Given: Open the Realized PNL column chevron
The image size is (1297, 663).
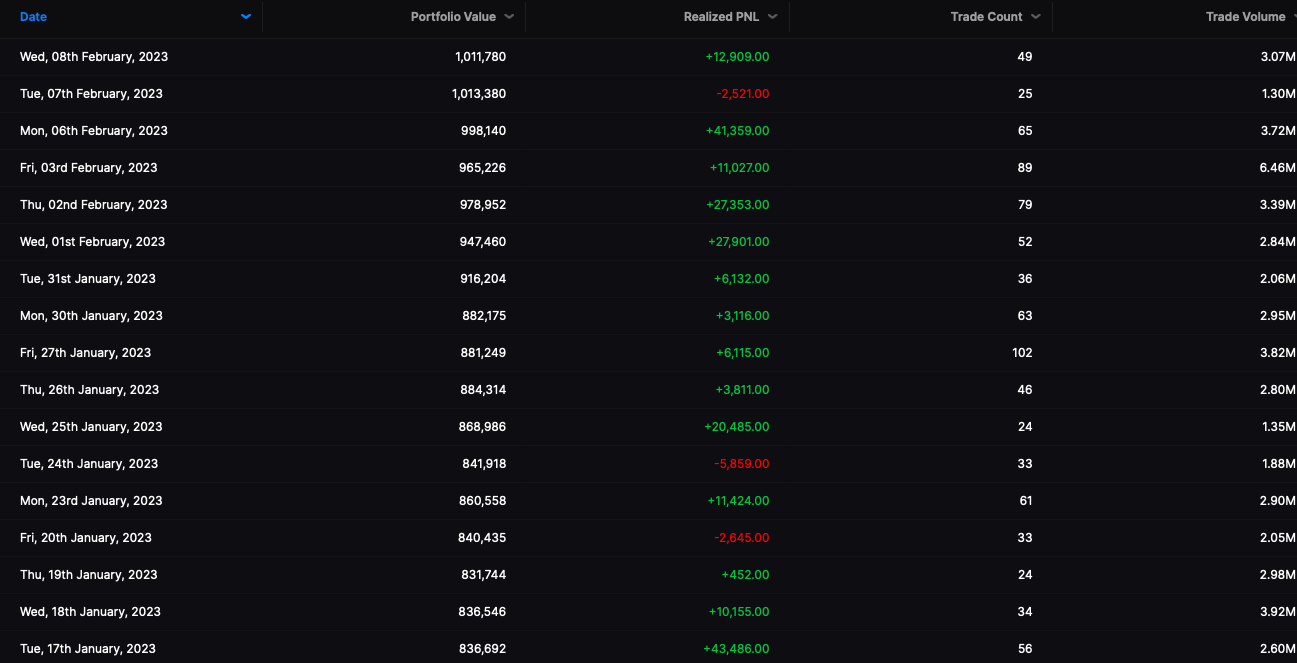Looking at the screenshot, I should 773,17.
